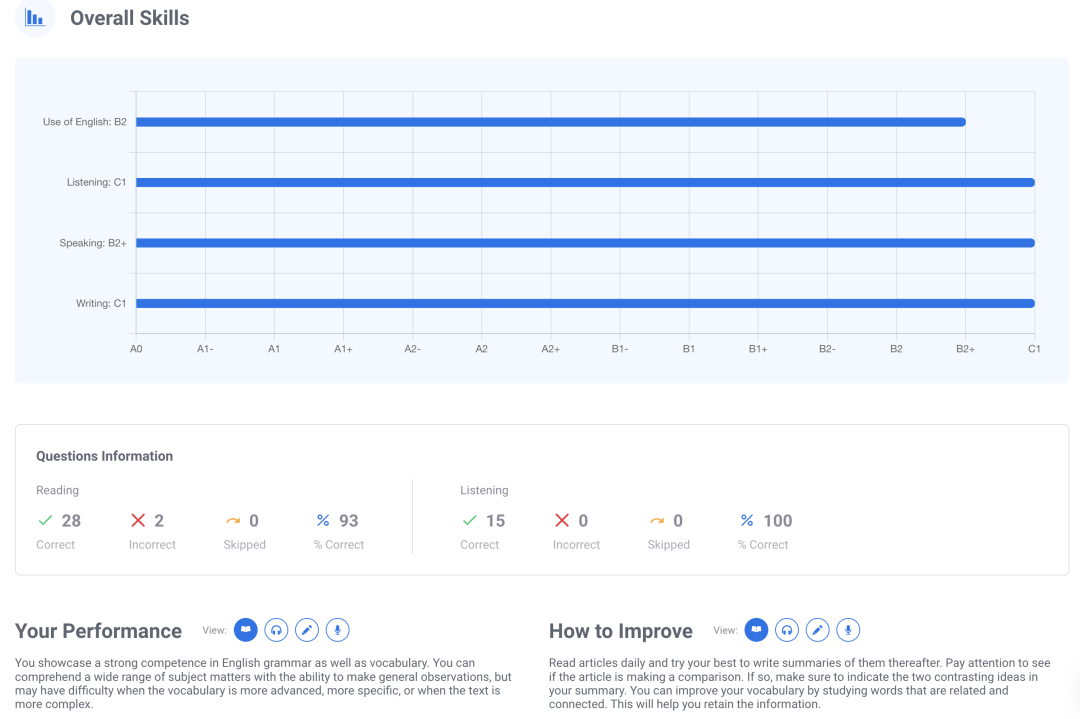Switch How to Improve to microphone view

point(849,630)
